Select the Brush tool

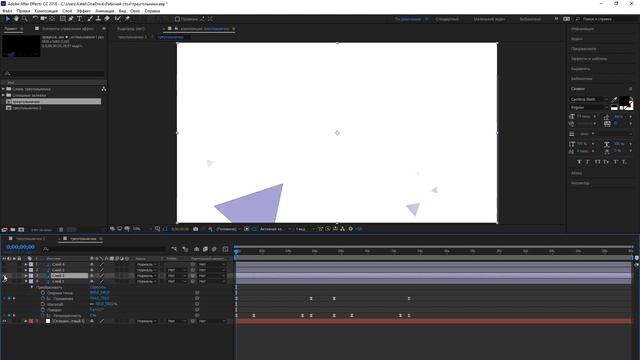(90, 19)
